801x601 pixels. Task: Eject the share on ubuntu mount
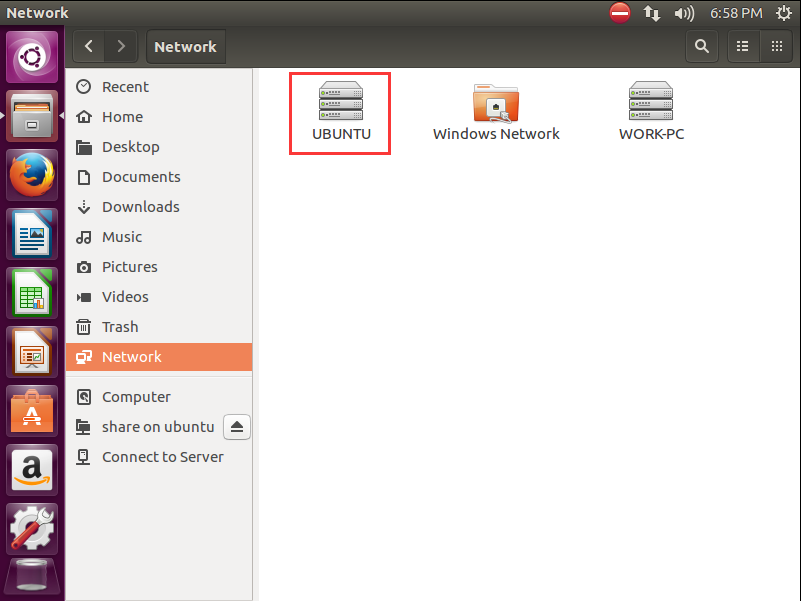(237, 427)
